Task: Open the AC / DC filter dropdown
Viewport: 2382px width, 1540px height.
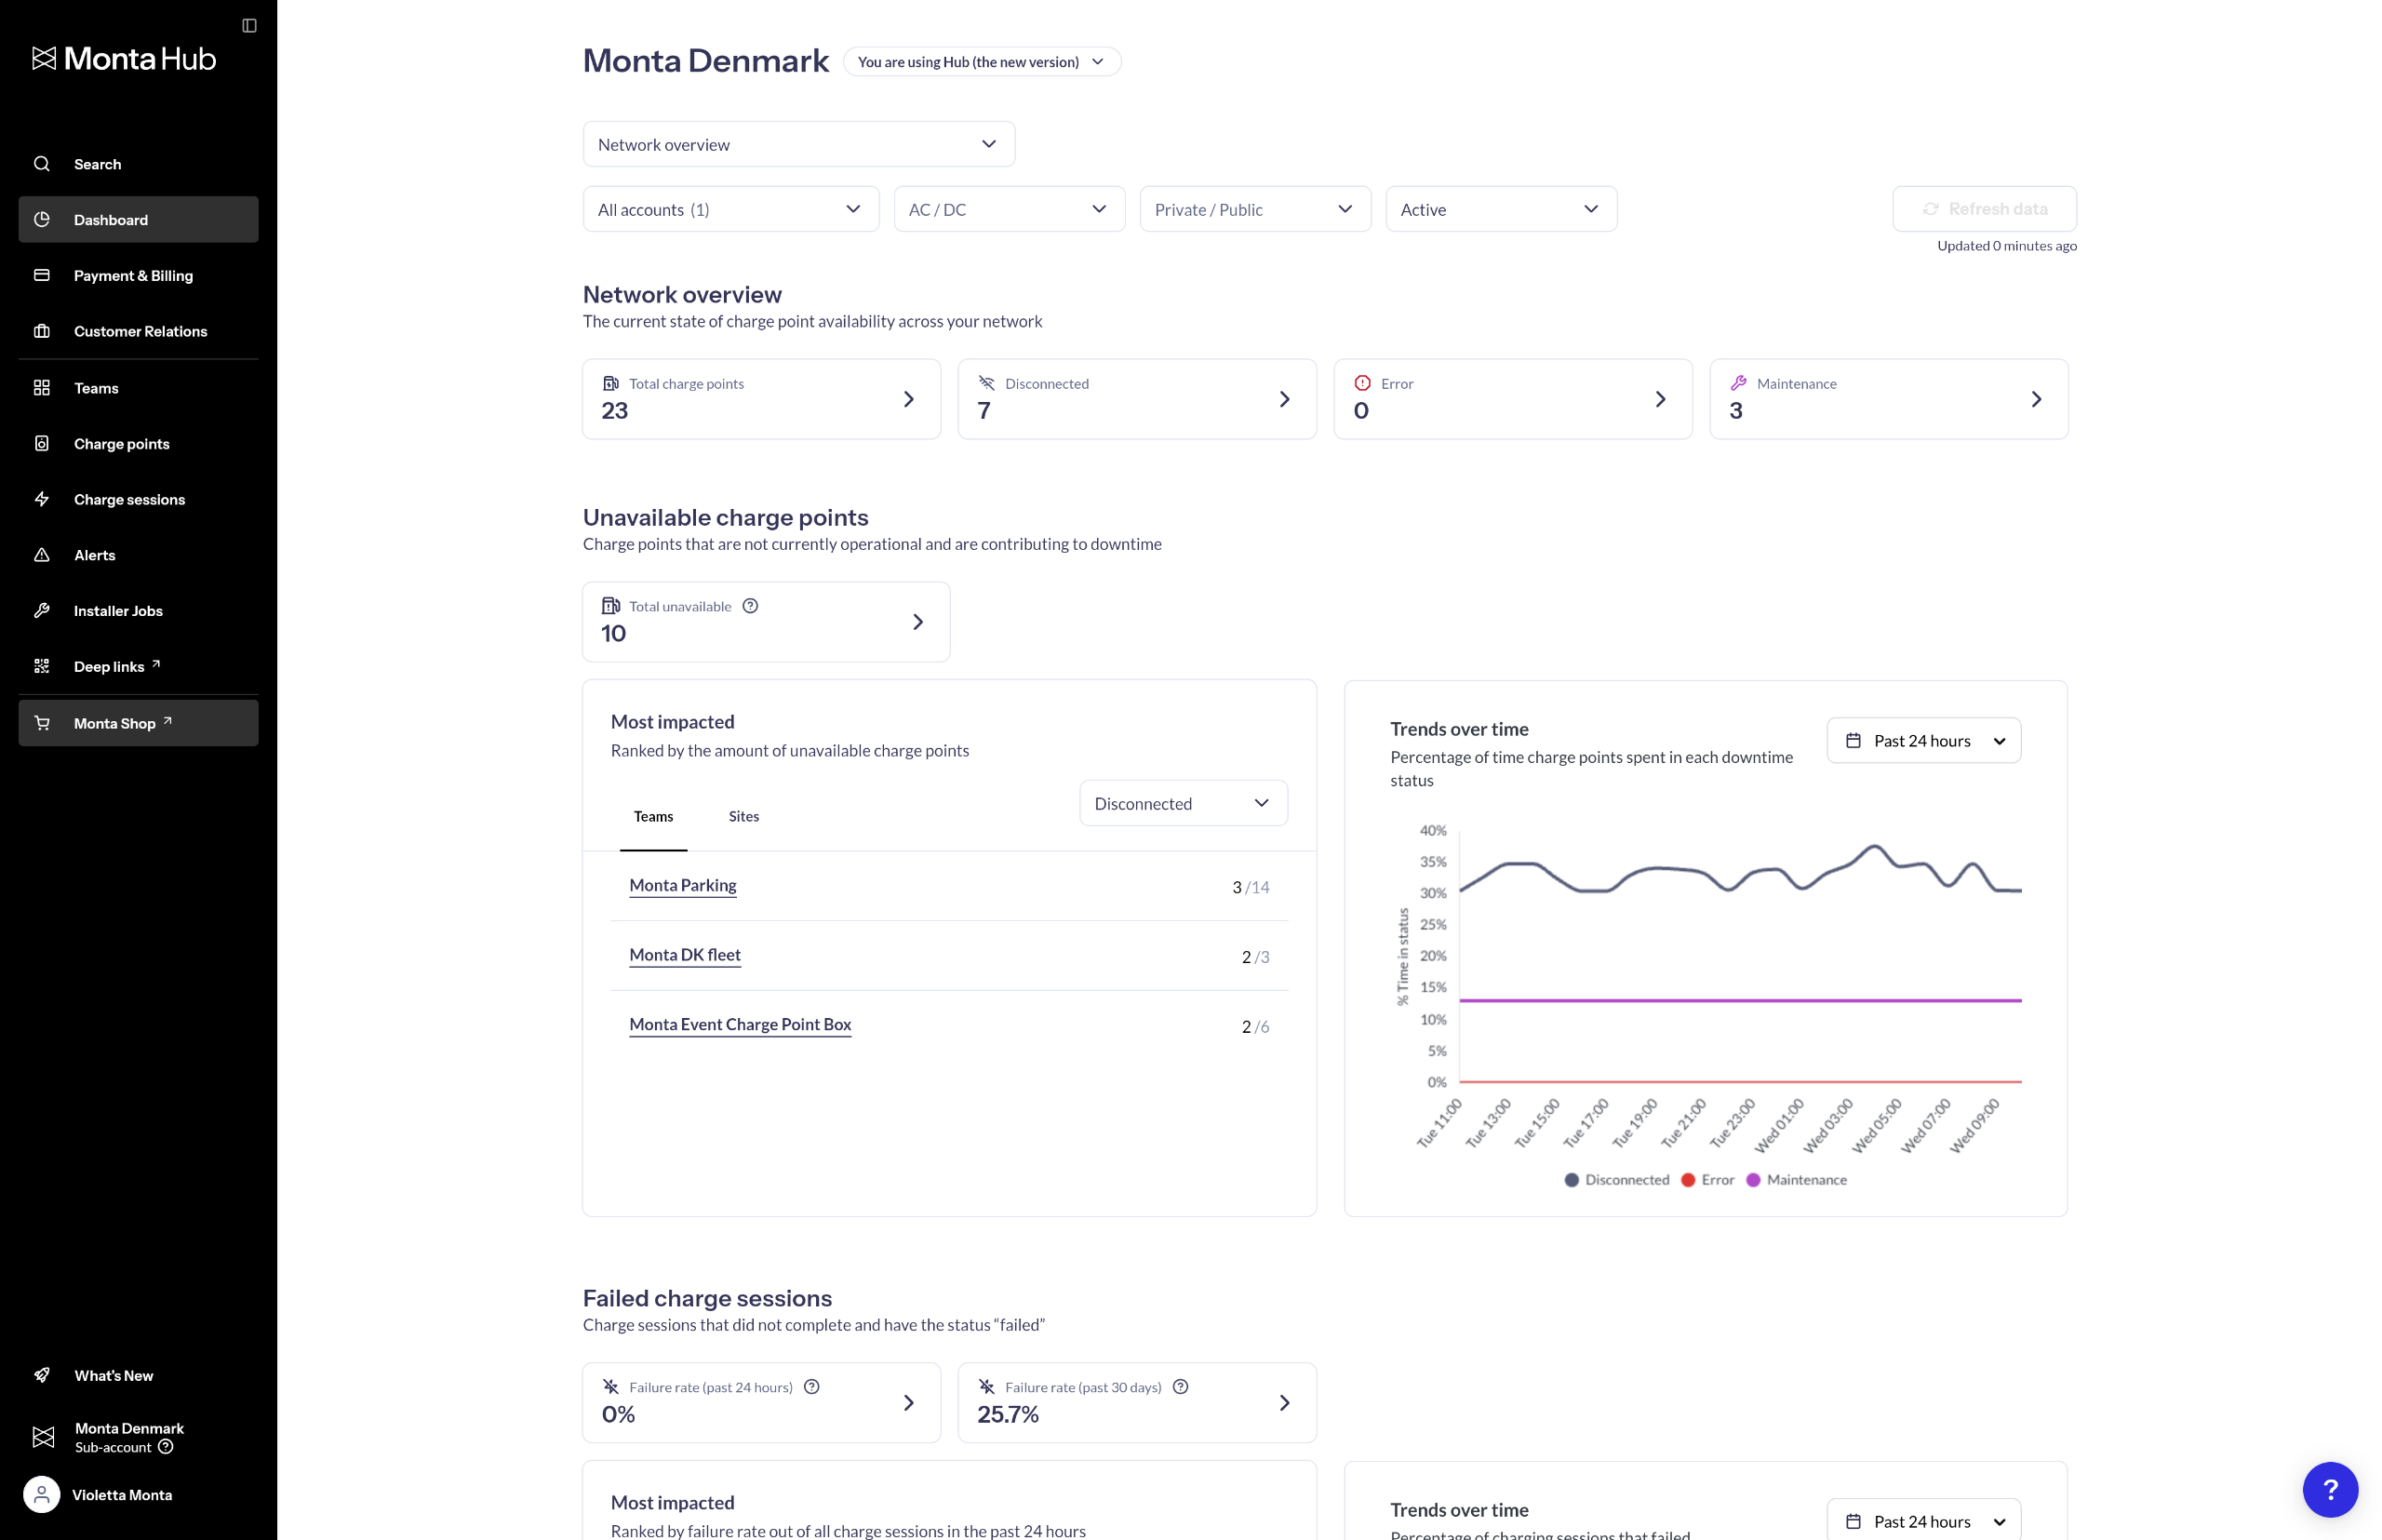Action: pyautogui.click(x=1008, y=209)
